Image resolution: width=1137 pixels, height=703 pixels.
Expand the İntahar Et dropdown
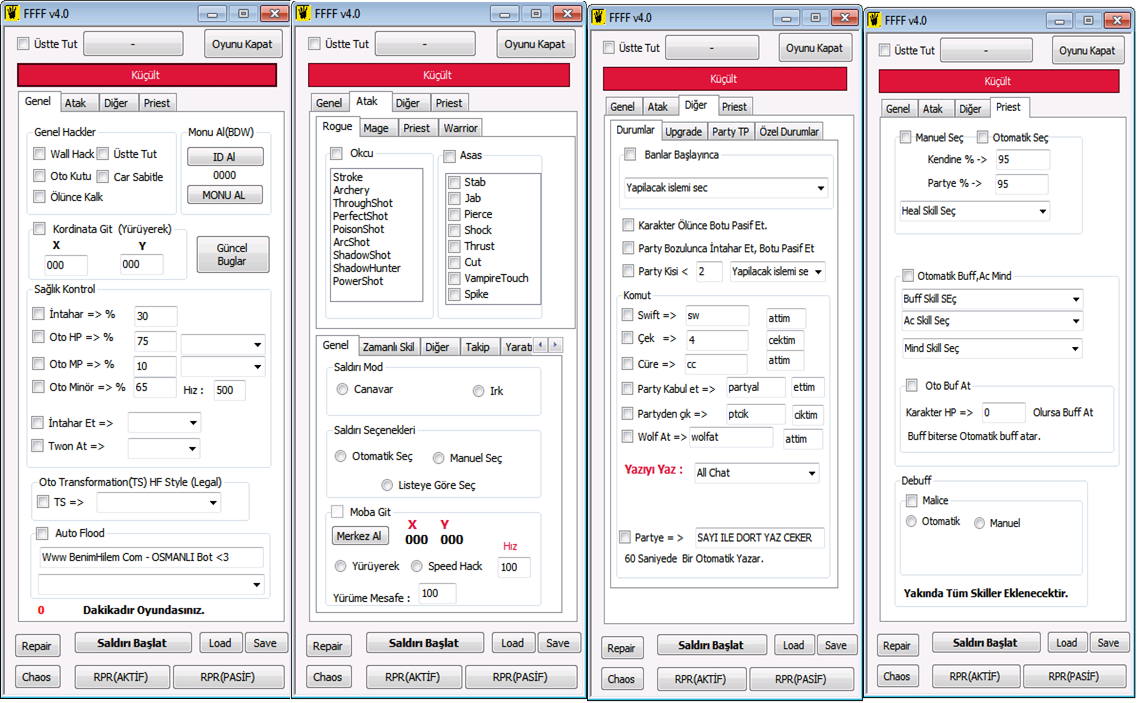tap(164, 422)
